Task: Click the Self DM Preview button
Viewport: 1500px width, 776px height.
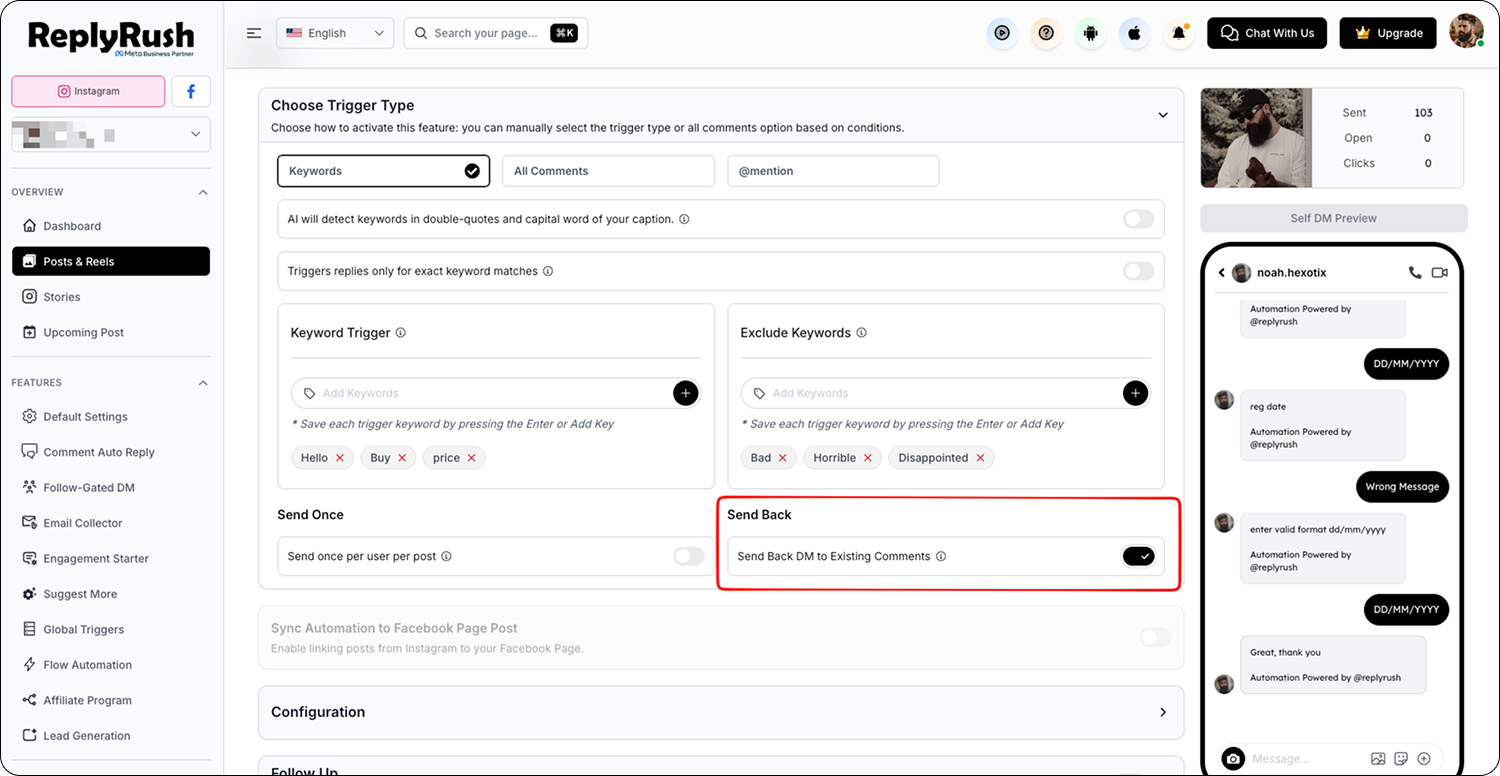Action: pyautogui.click(x=1333, y=218)
